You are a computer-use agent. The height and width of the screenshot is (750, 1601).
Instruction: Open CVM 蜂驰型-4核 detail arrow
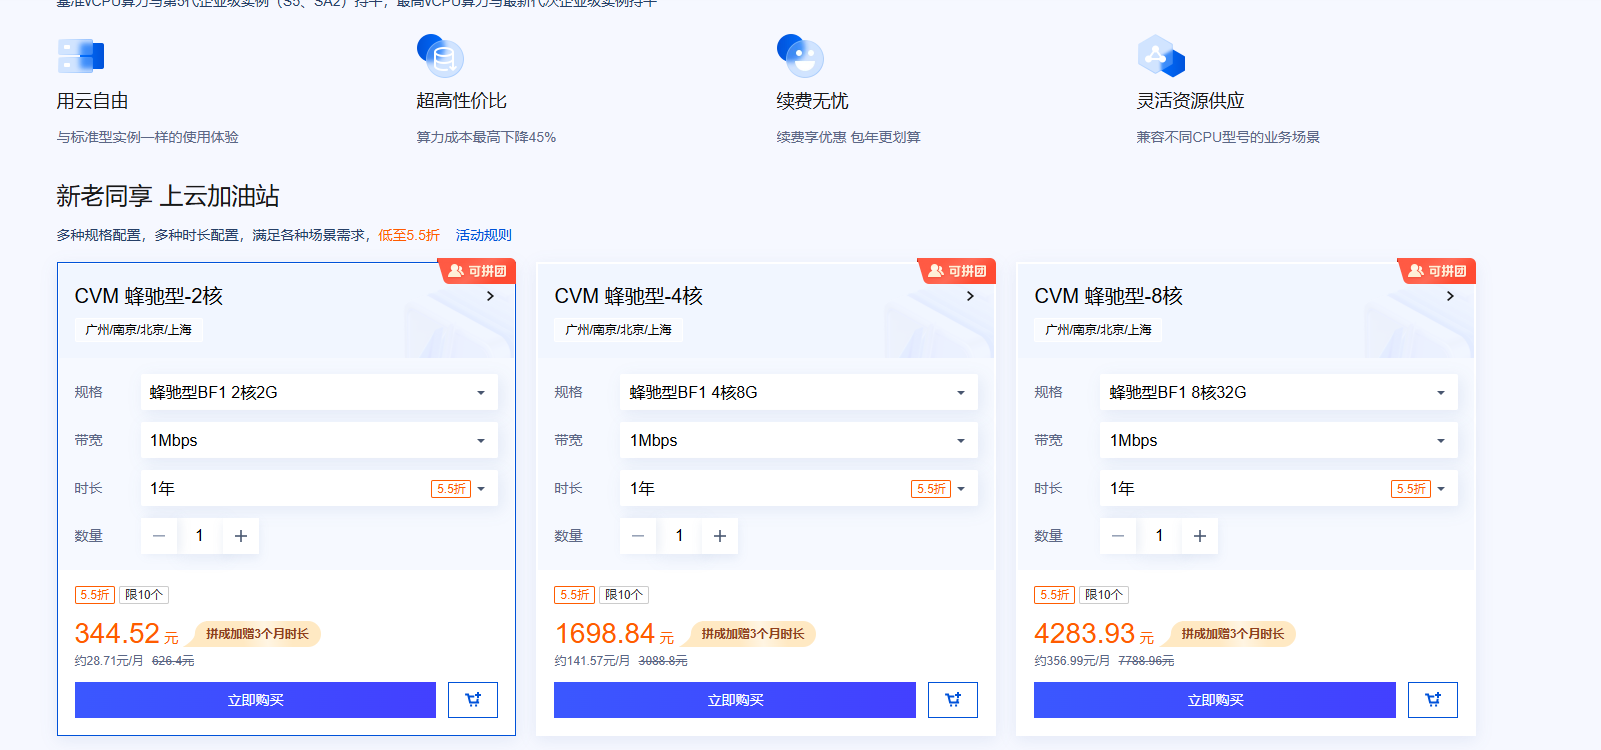[970, 296]
